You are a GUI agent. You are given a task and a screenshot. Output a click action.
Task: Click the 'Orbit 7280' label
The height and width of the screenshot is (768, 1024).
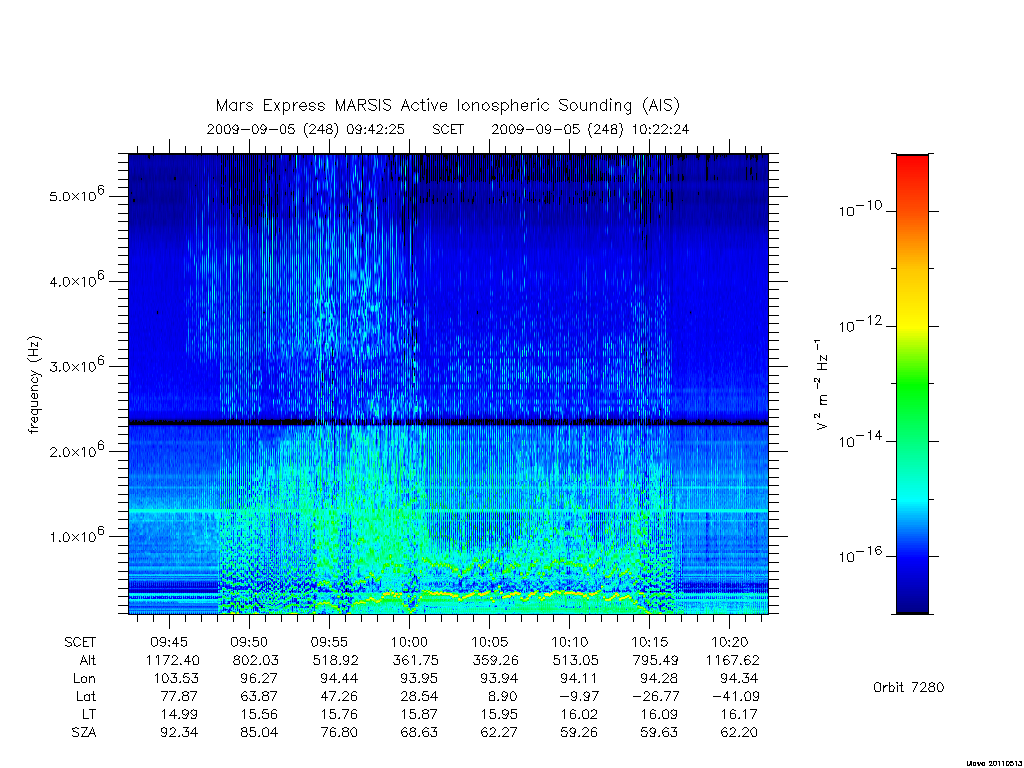pos(908,687)
